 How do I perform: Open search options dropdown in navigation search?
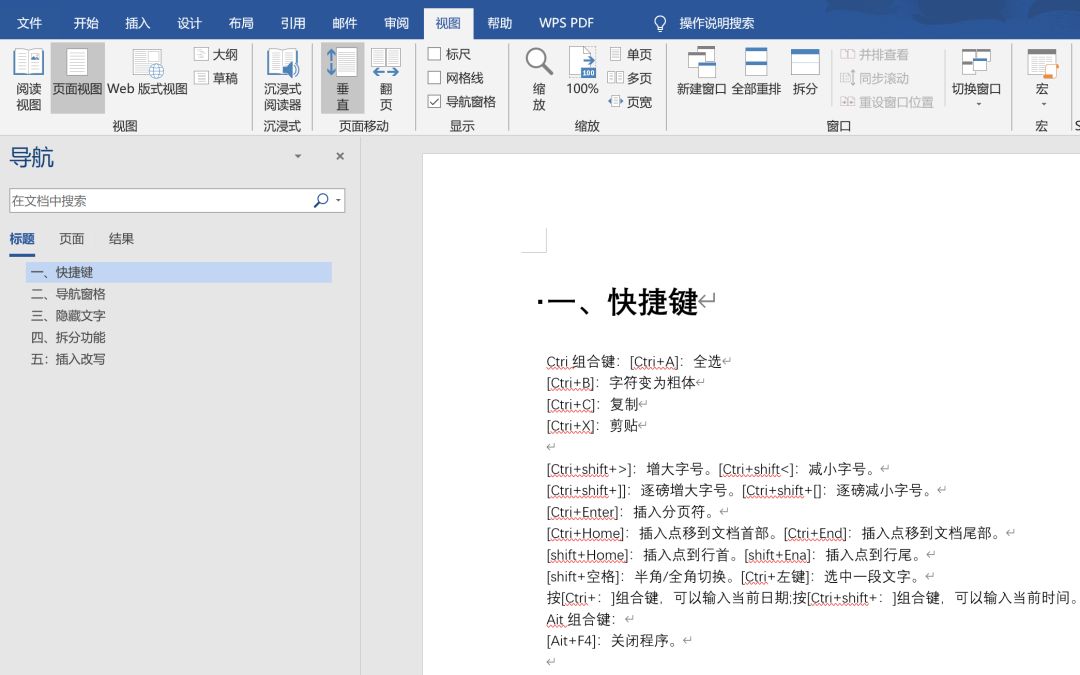coord(339,201)
